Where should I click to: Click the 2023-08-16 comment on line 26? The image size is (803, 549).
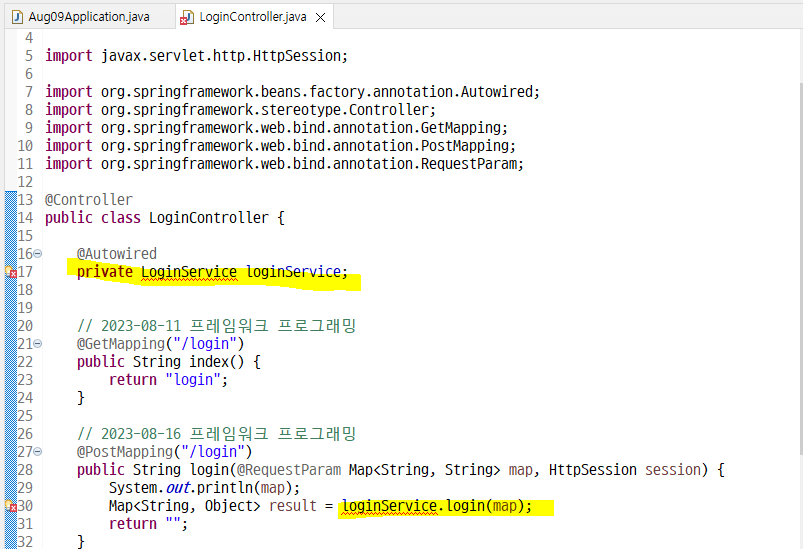pos(216,434)
